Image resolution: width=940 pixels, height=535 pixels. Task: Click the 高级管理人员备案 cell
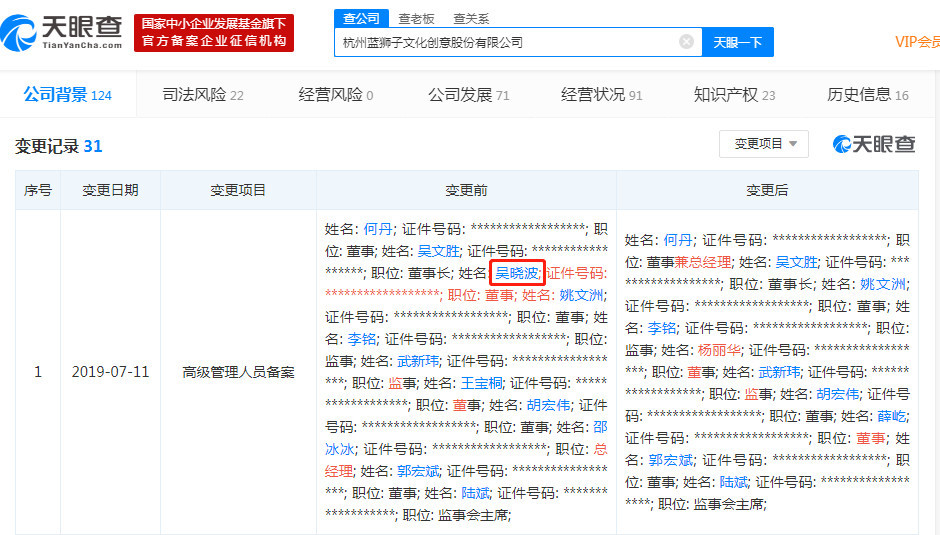(238, 372)
